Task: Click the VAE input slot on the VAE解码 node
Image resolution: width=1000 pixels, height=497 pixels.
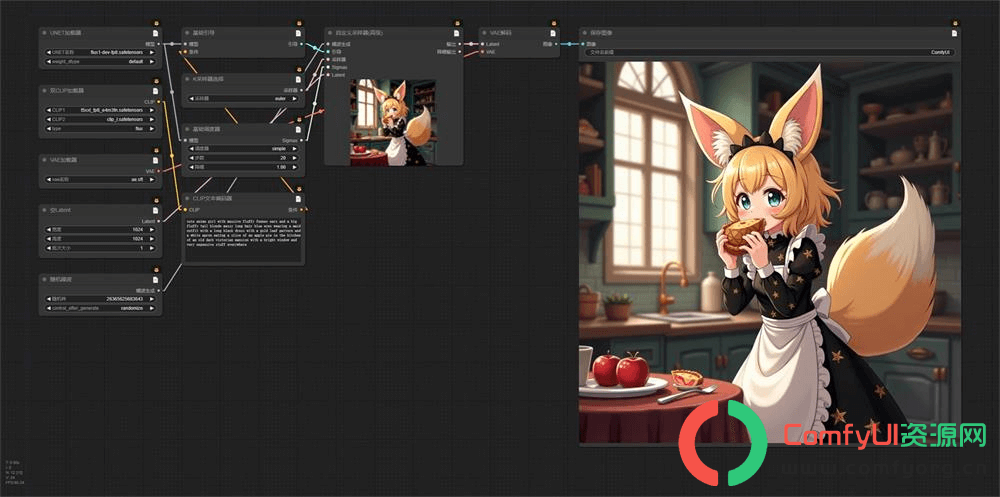Action: 483,52
